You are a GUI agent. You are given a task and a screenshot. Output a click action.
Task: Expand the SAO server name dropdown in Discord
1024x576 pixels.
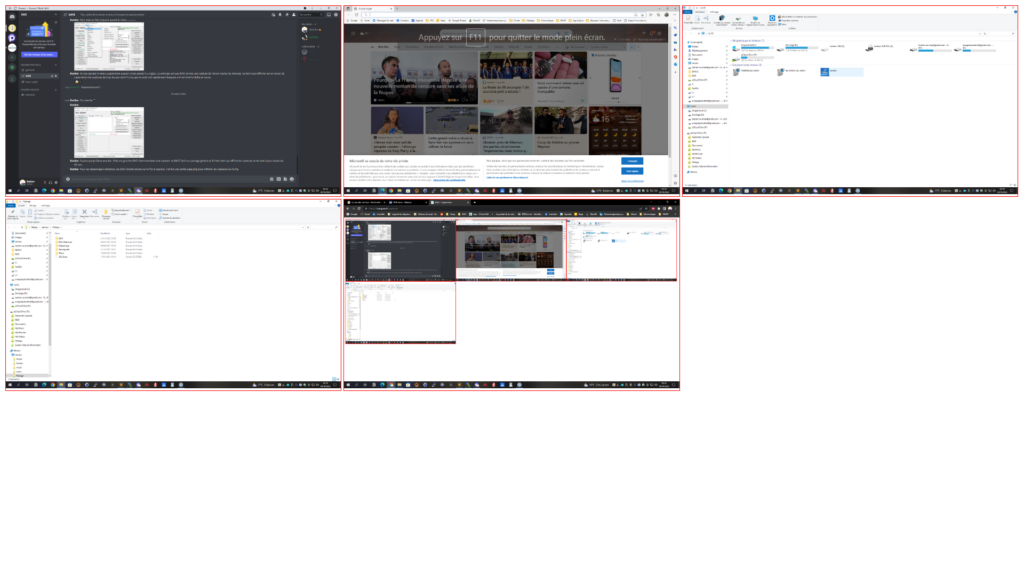56,14
